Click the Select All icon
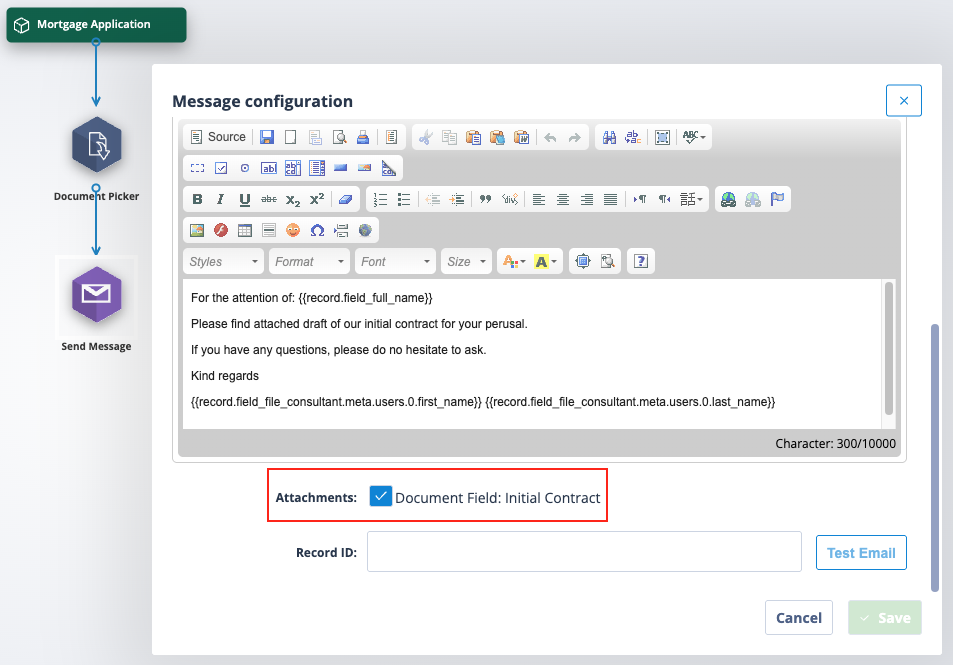Image resolution: width=953 pixels, height=665 pixels. [x=662, y=137]
